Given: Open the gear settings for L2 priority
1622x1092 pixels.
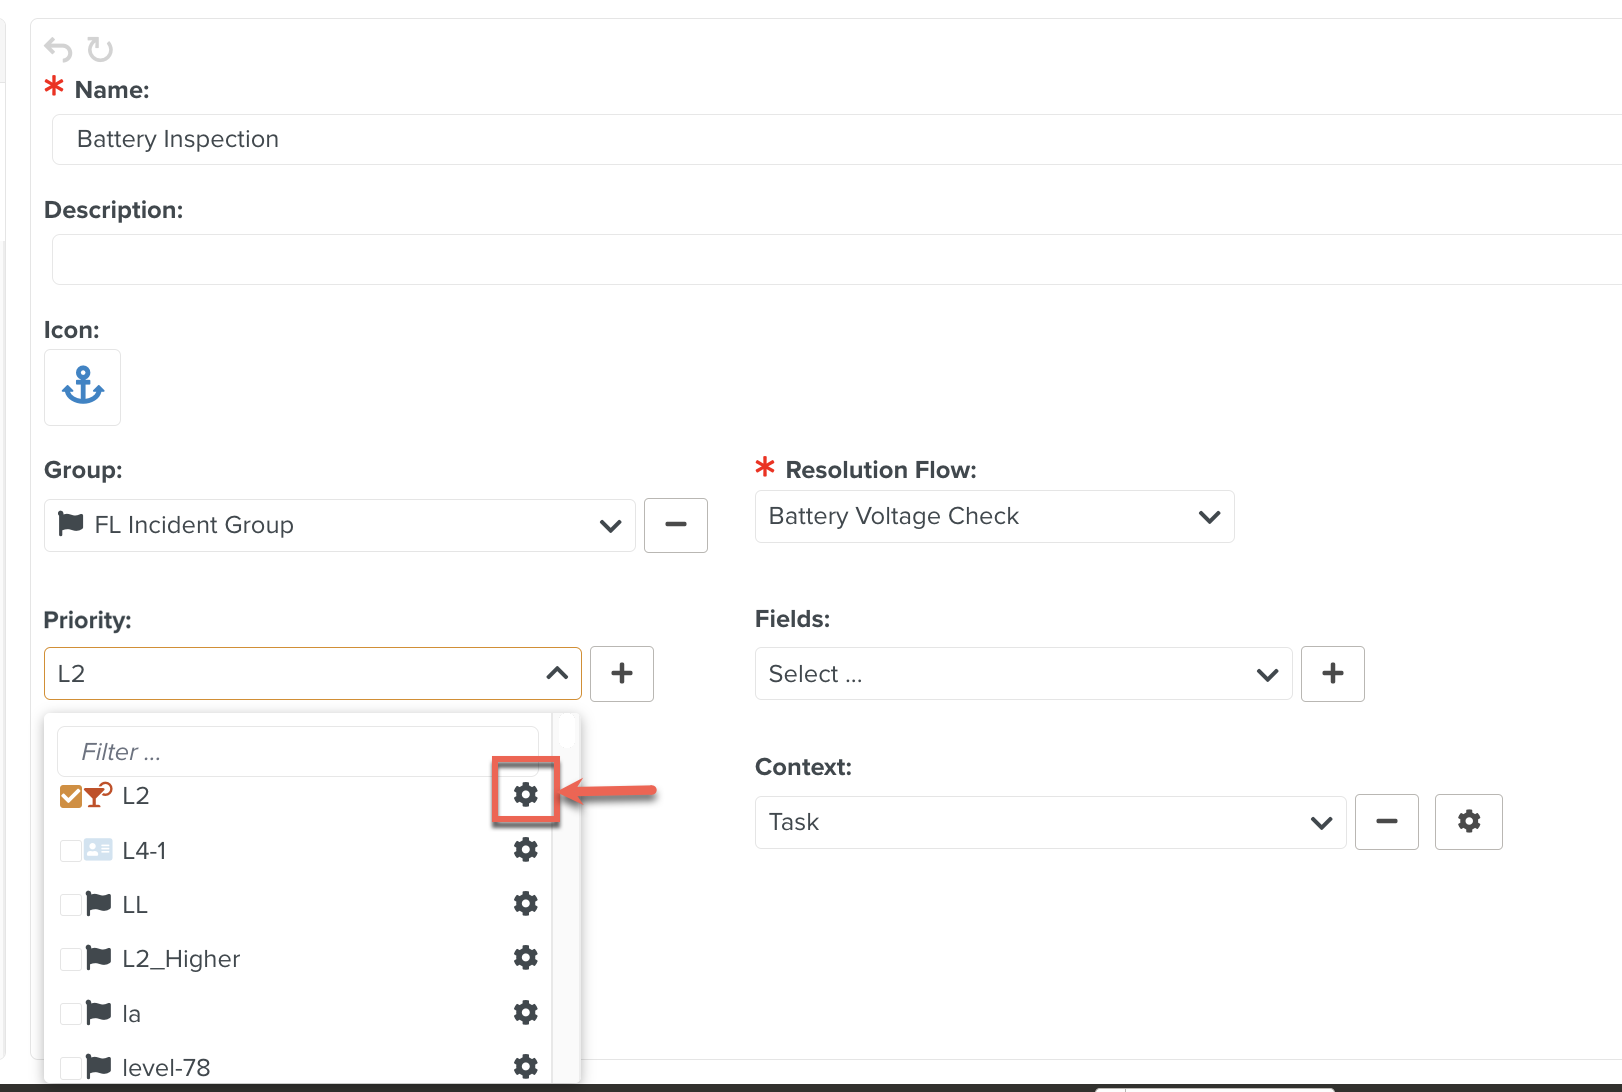Looking at the screenshot, I should 525,794.
